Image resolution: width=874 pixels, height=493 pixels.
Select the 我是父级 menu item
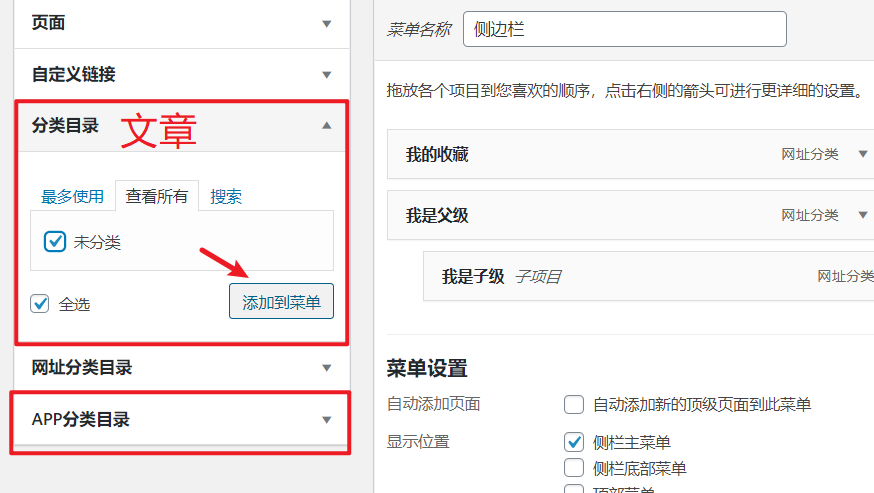(630, 215)
